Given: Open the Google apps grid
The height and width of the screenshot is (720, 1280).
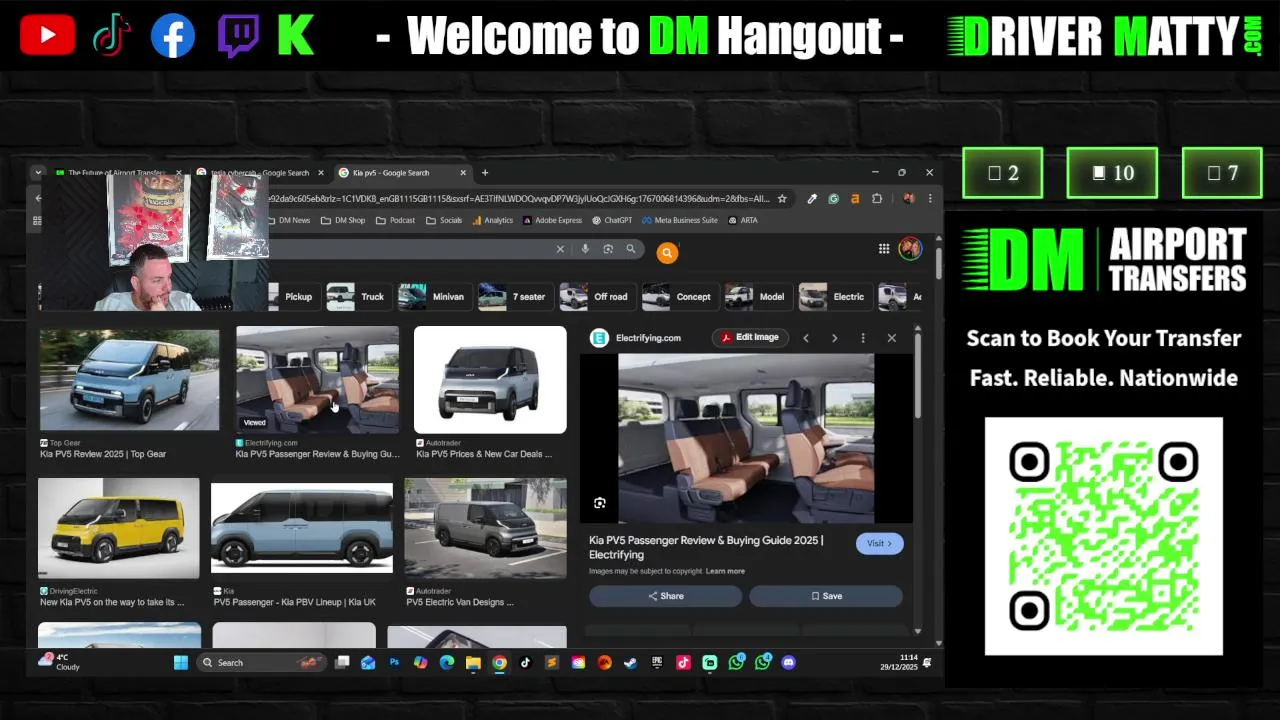Looking at the screenshot, I should pos(884,249).
